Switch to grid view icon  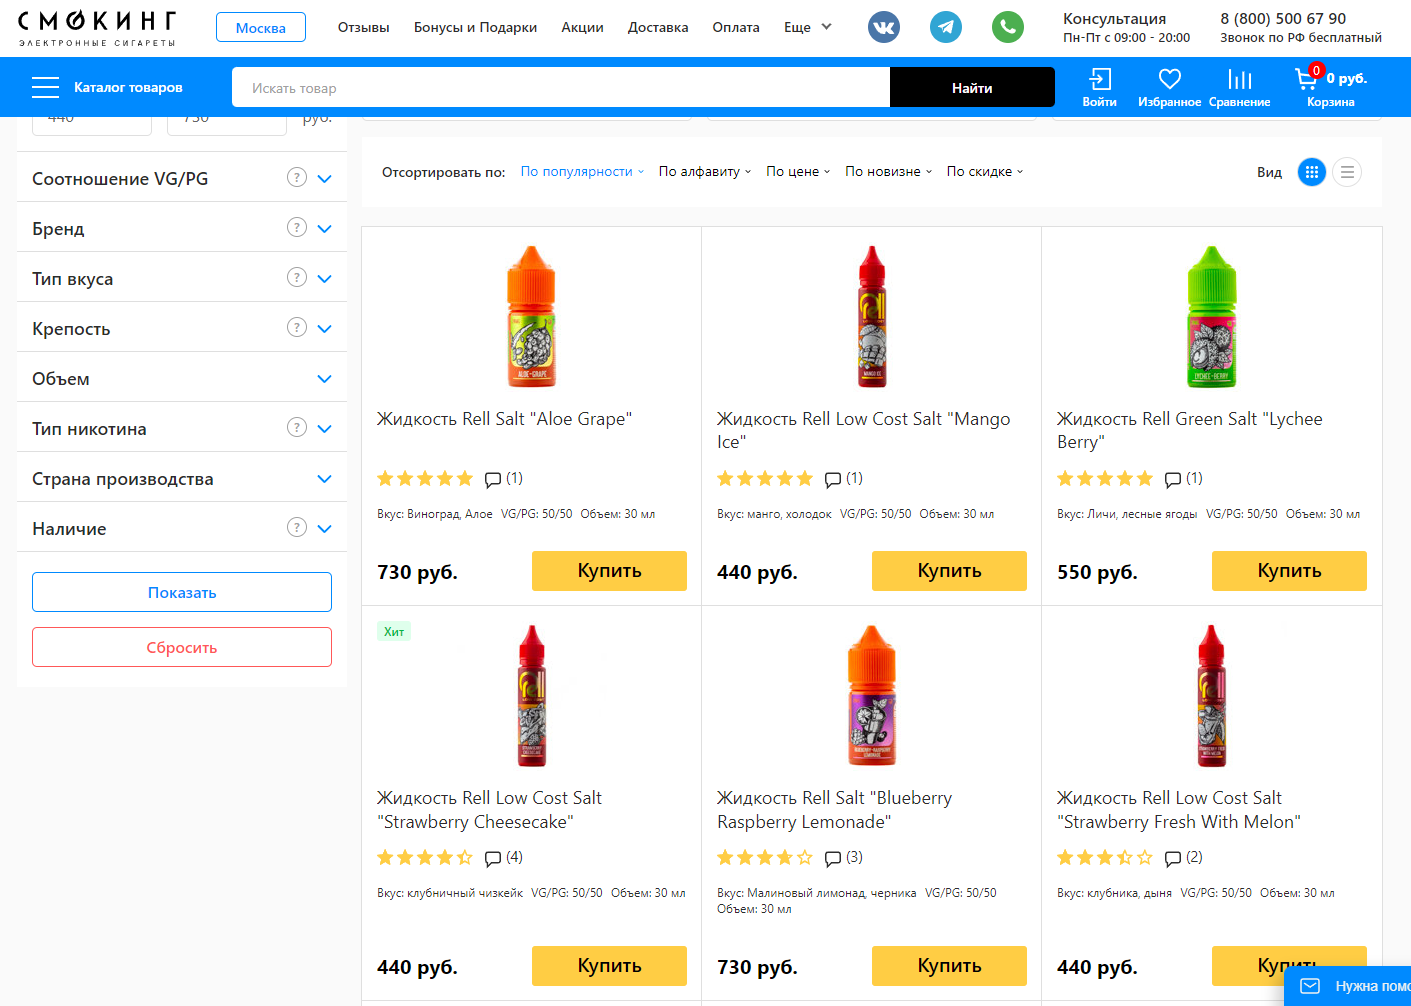click(1312, 172)
